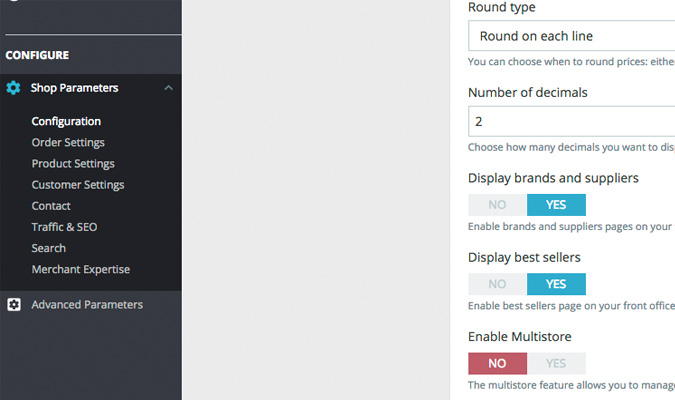Set Display brands and suppliers to NO
The width and height of the screenshot is (675, 400).
[497, 205]
